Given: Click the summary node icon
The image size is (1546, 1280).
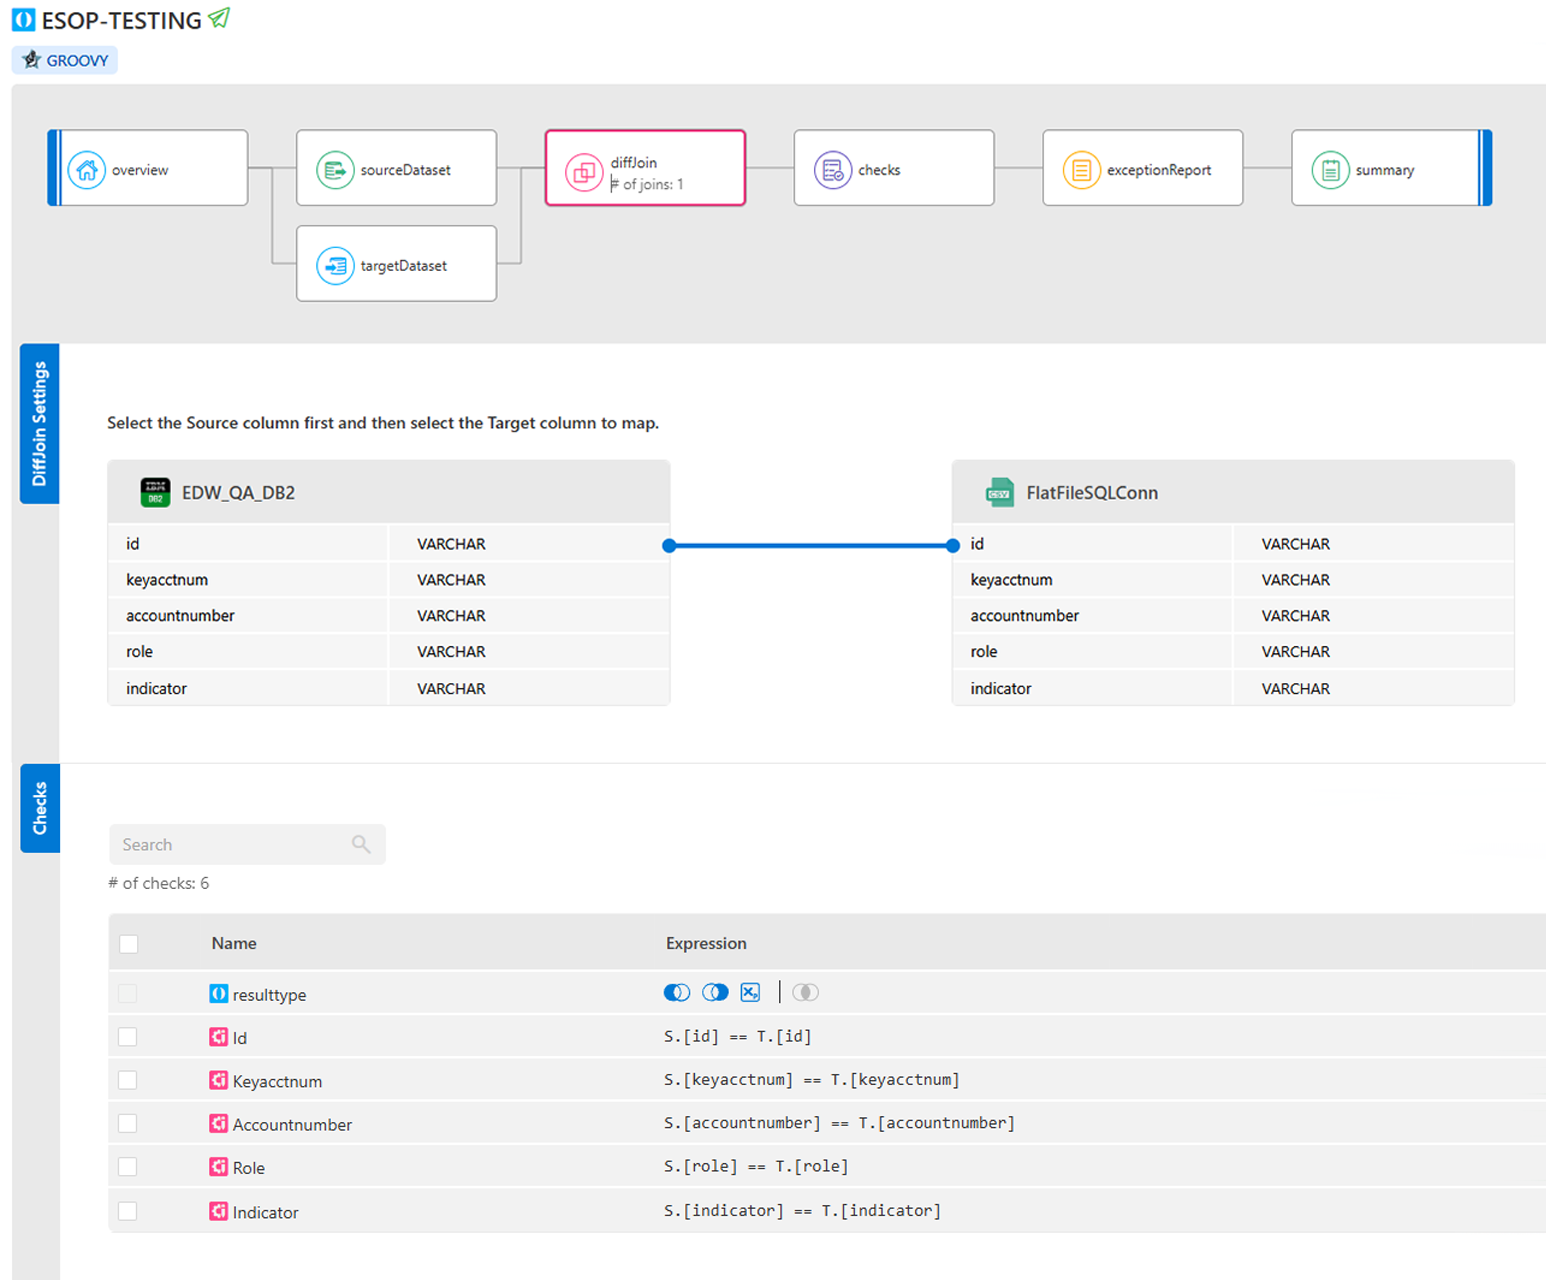Looking at the screenshot, I should (x=1330, y=170).
